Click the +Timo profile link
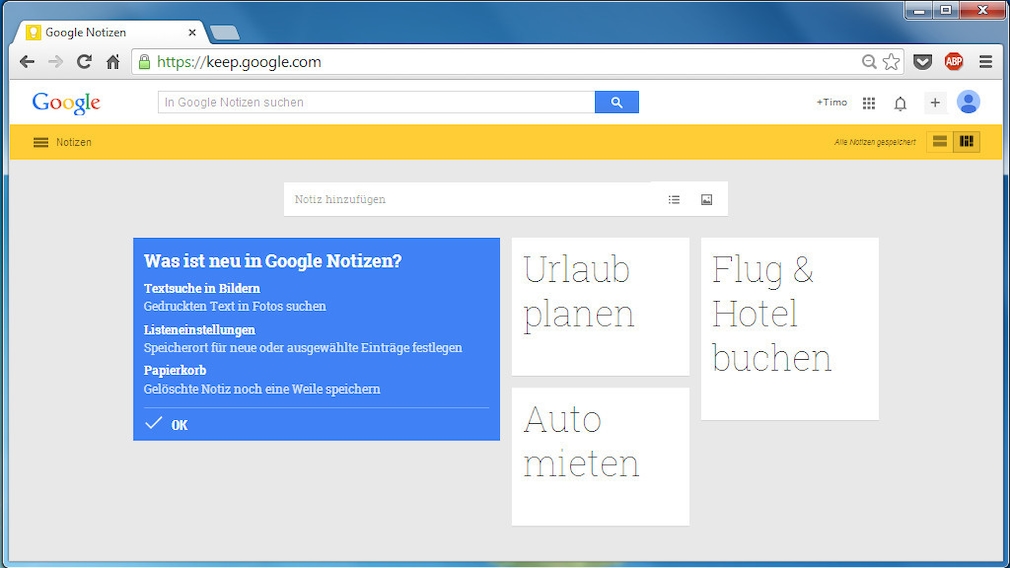This screenshot has height=568, width=1010. 832,102
